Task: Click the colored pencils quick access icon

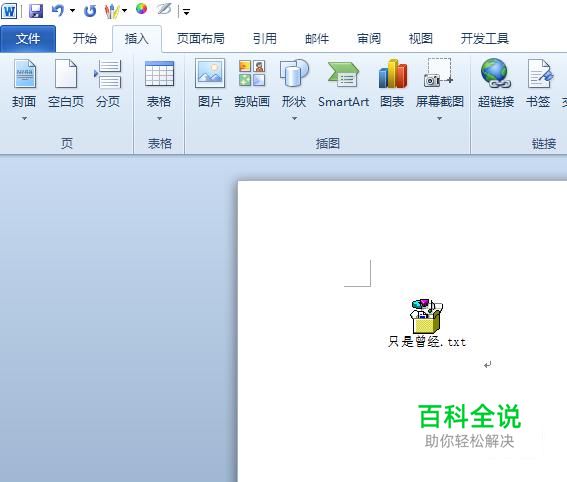Action: point(112,11)
